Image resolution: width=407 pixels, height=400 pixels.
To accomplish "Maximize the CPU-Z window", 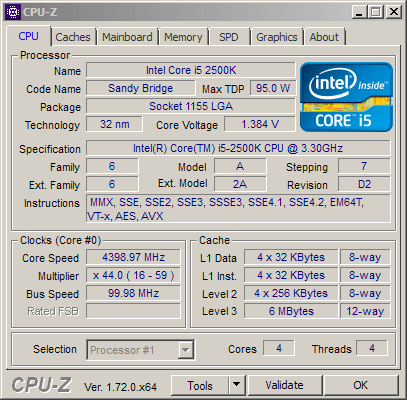I will coord(376,12).
